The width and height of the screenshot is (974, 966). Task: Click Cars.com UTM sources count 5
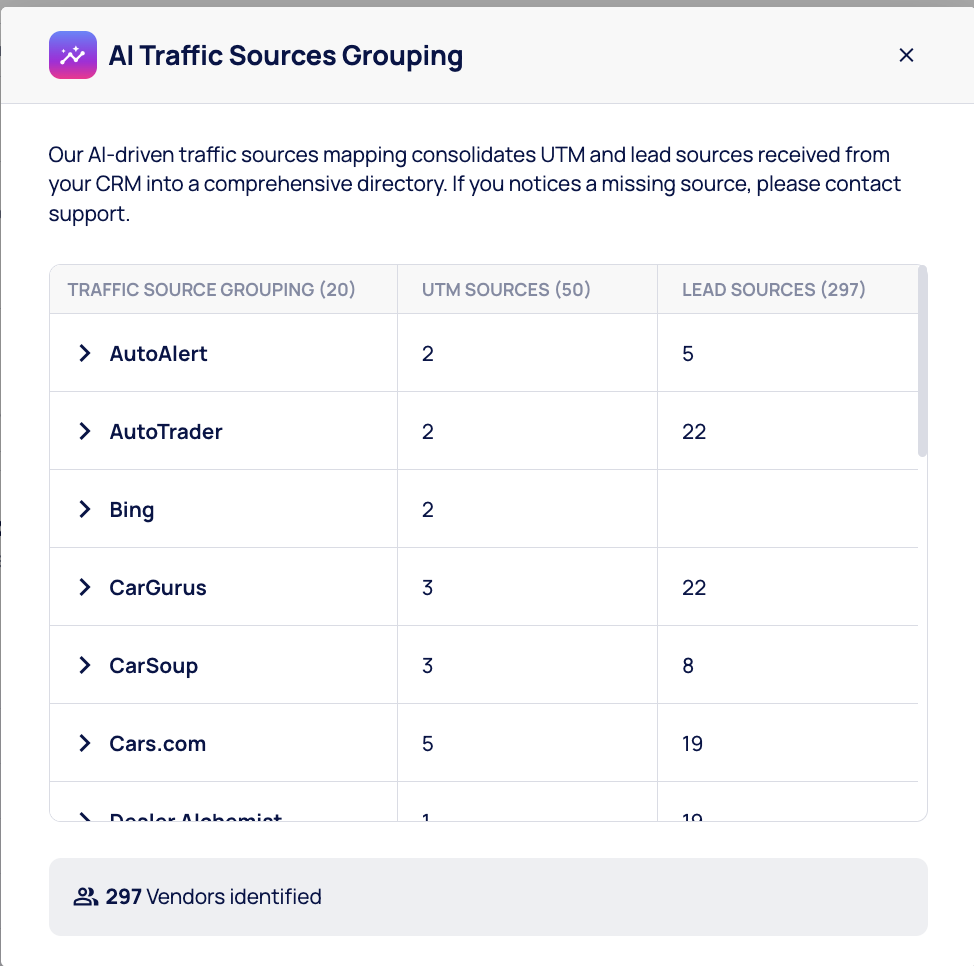(x=428, y=744)
